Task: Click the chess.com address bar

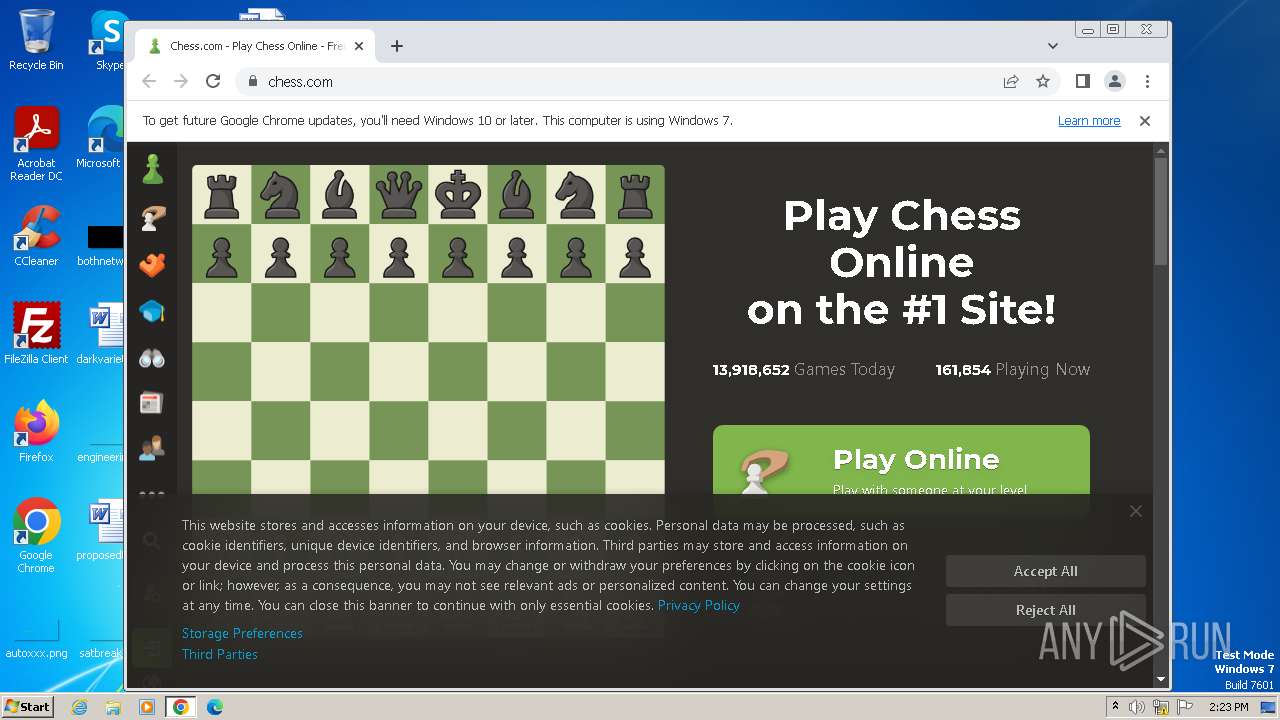Action: pyautogui.click(x=620, y=81)
